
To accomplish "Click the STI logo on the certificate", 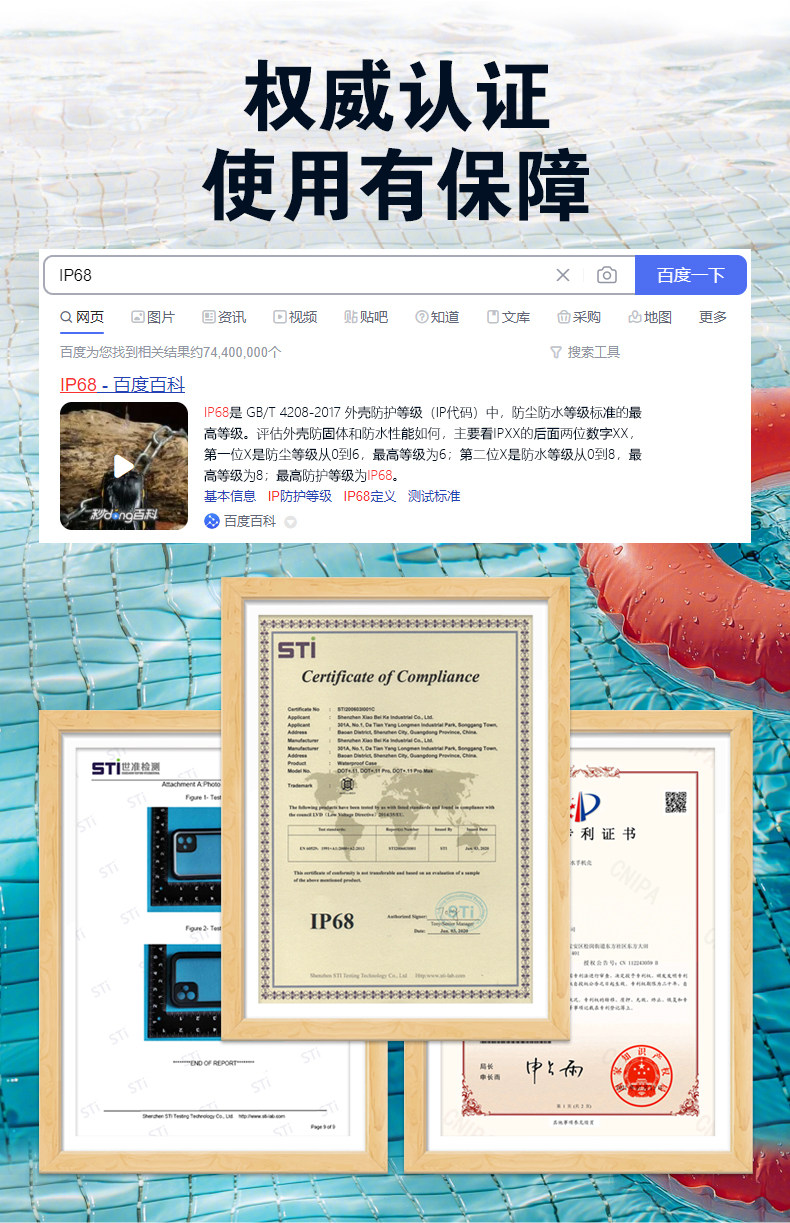I will [x=297, y=648].
